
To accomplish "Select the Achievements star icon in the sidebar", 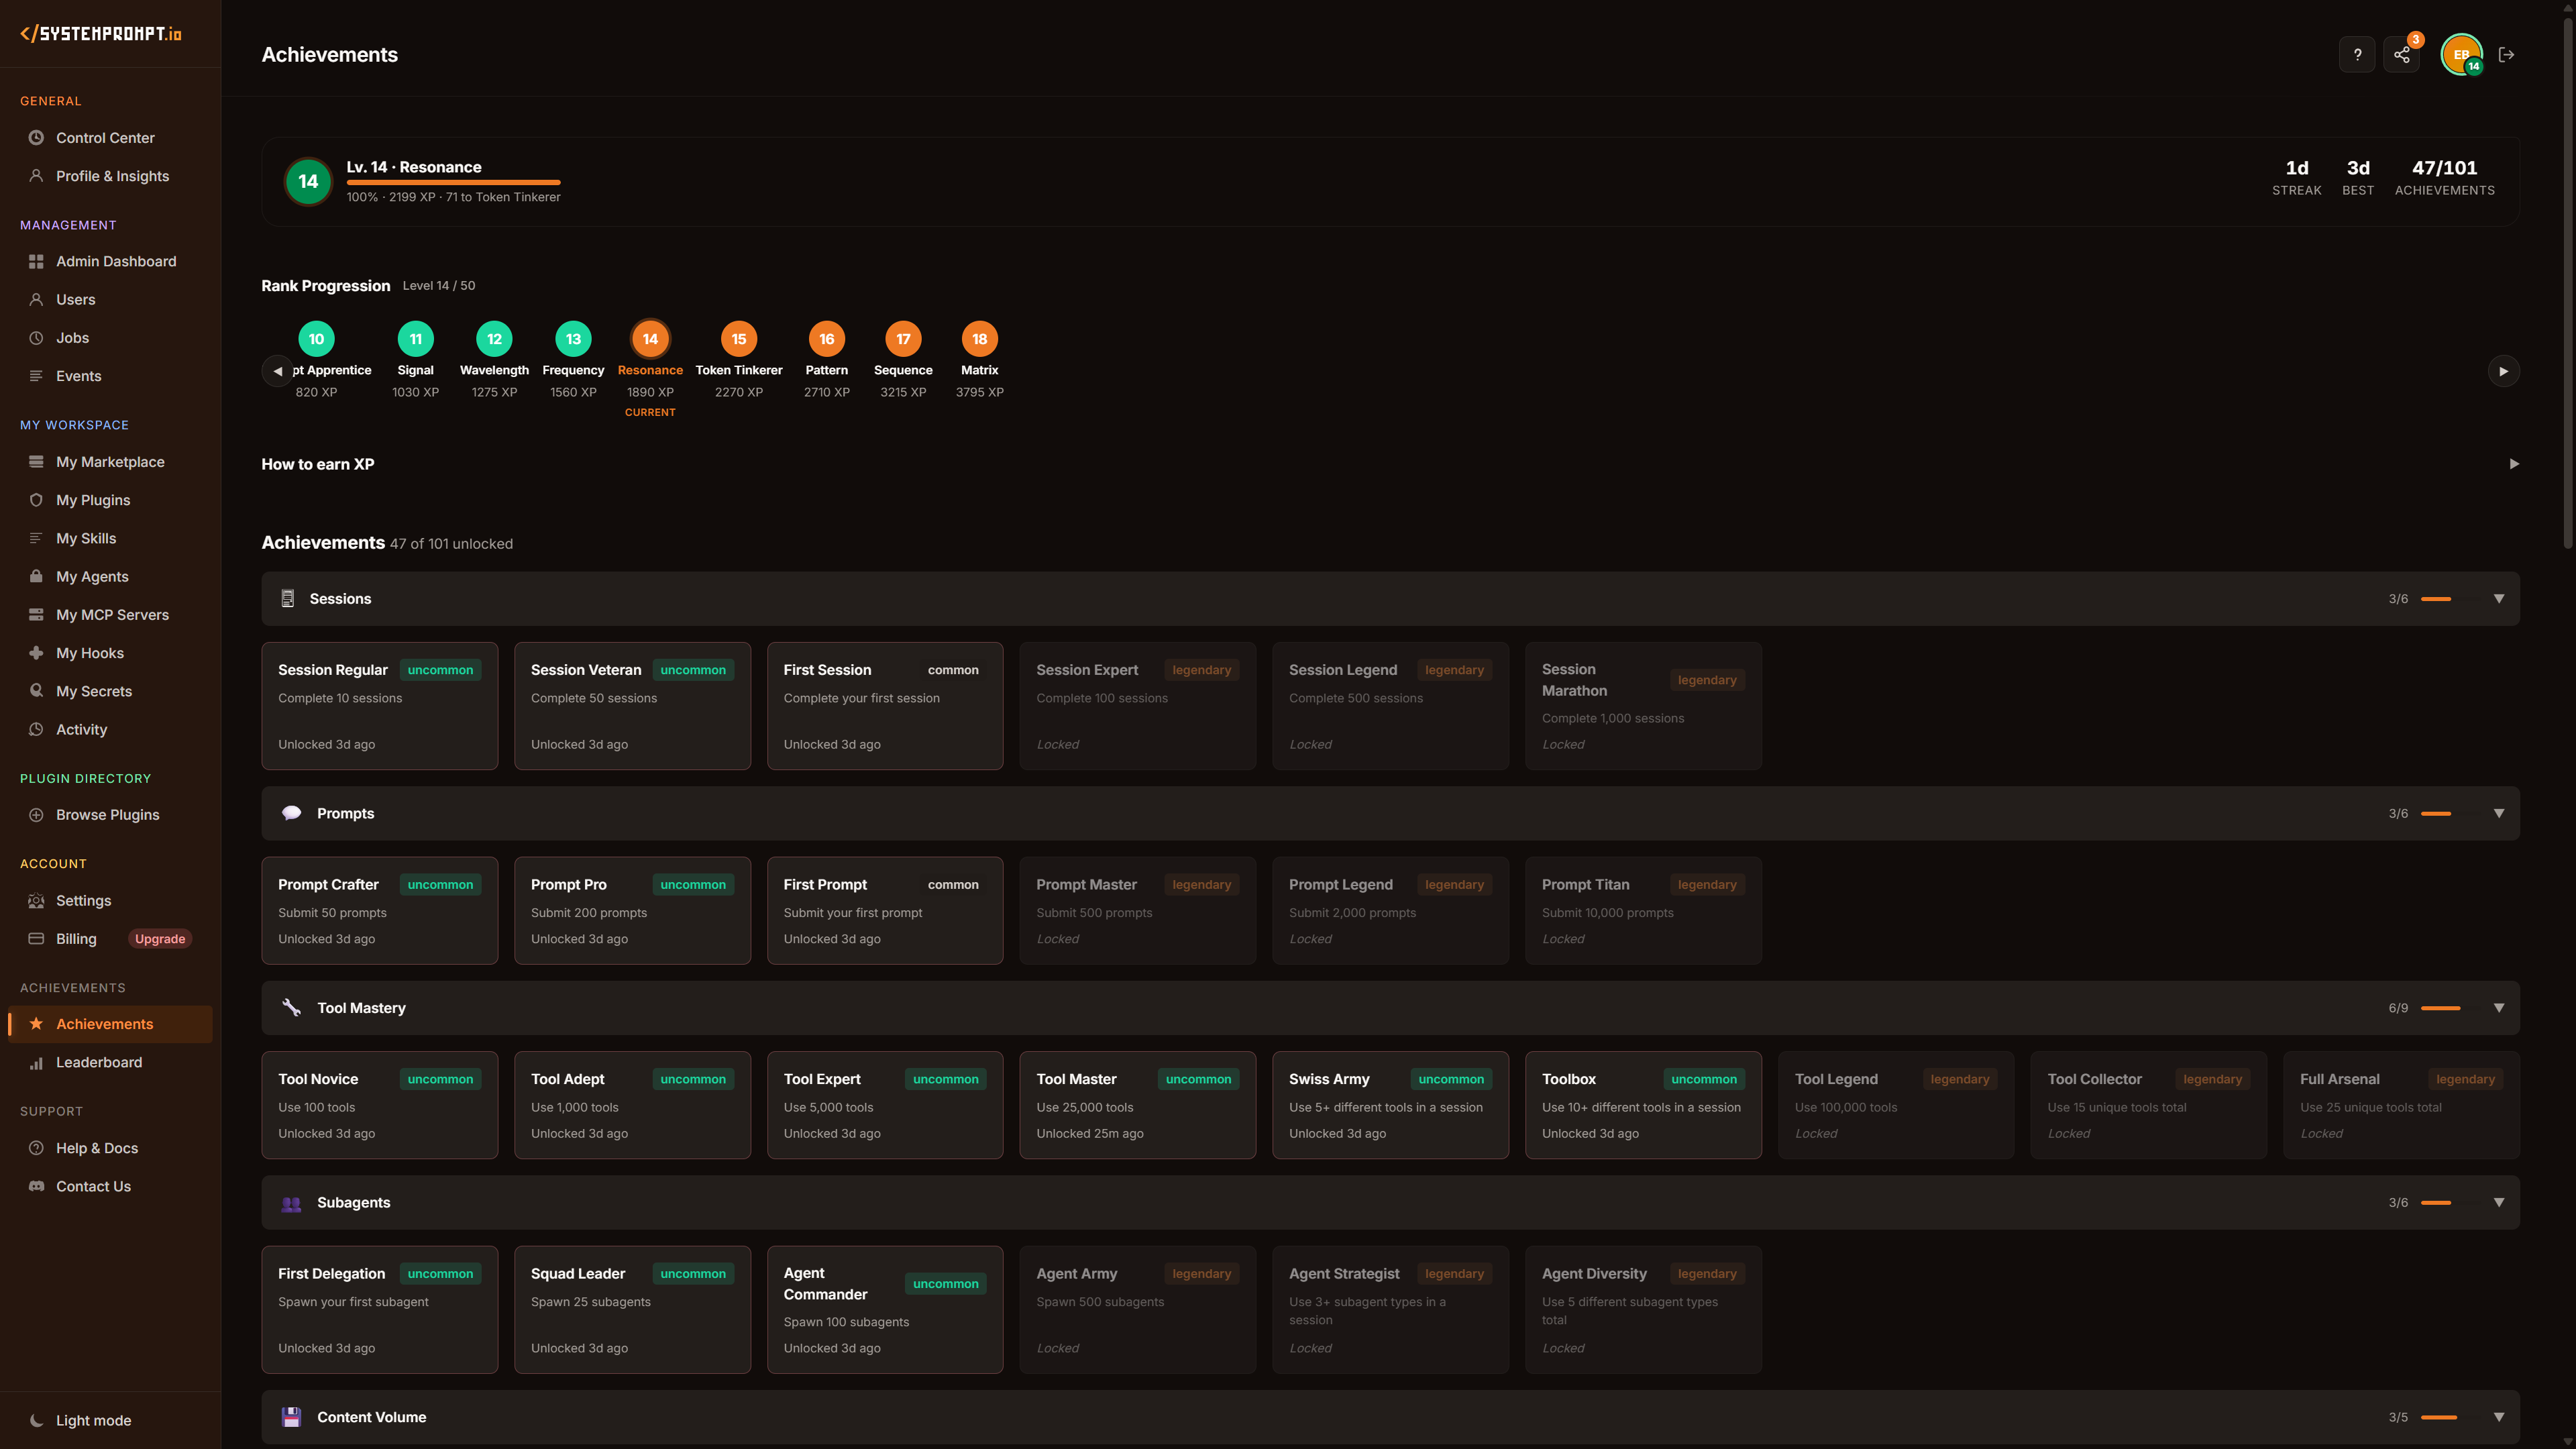I will click(x=35, y=1023).
